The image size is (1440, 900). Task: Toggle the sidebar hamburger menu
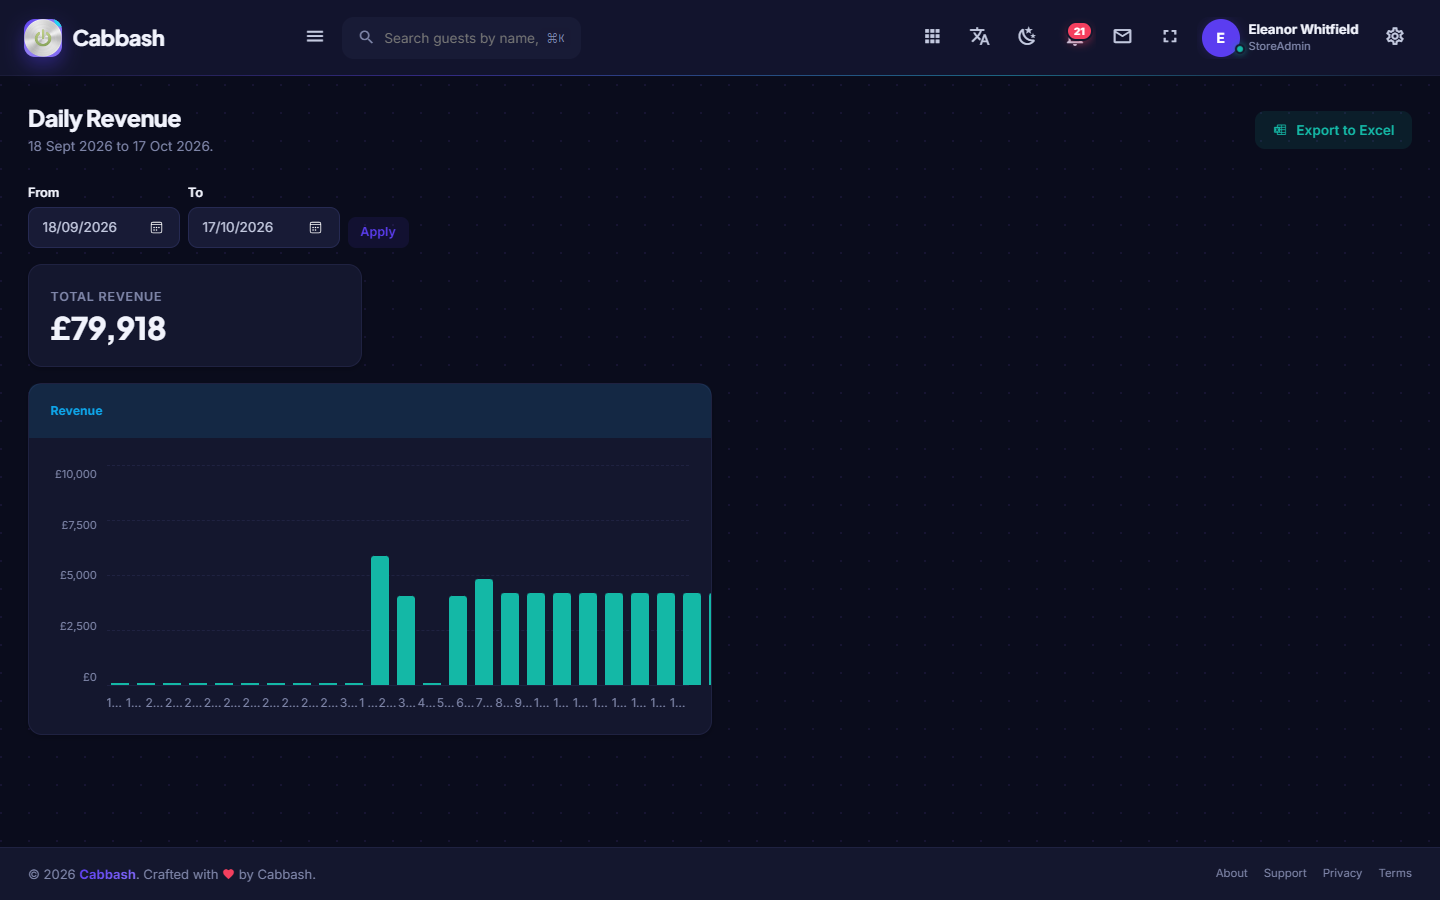tap(315, 37)
